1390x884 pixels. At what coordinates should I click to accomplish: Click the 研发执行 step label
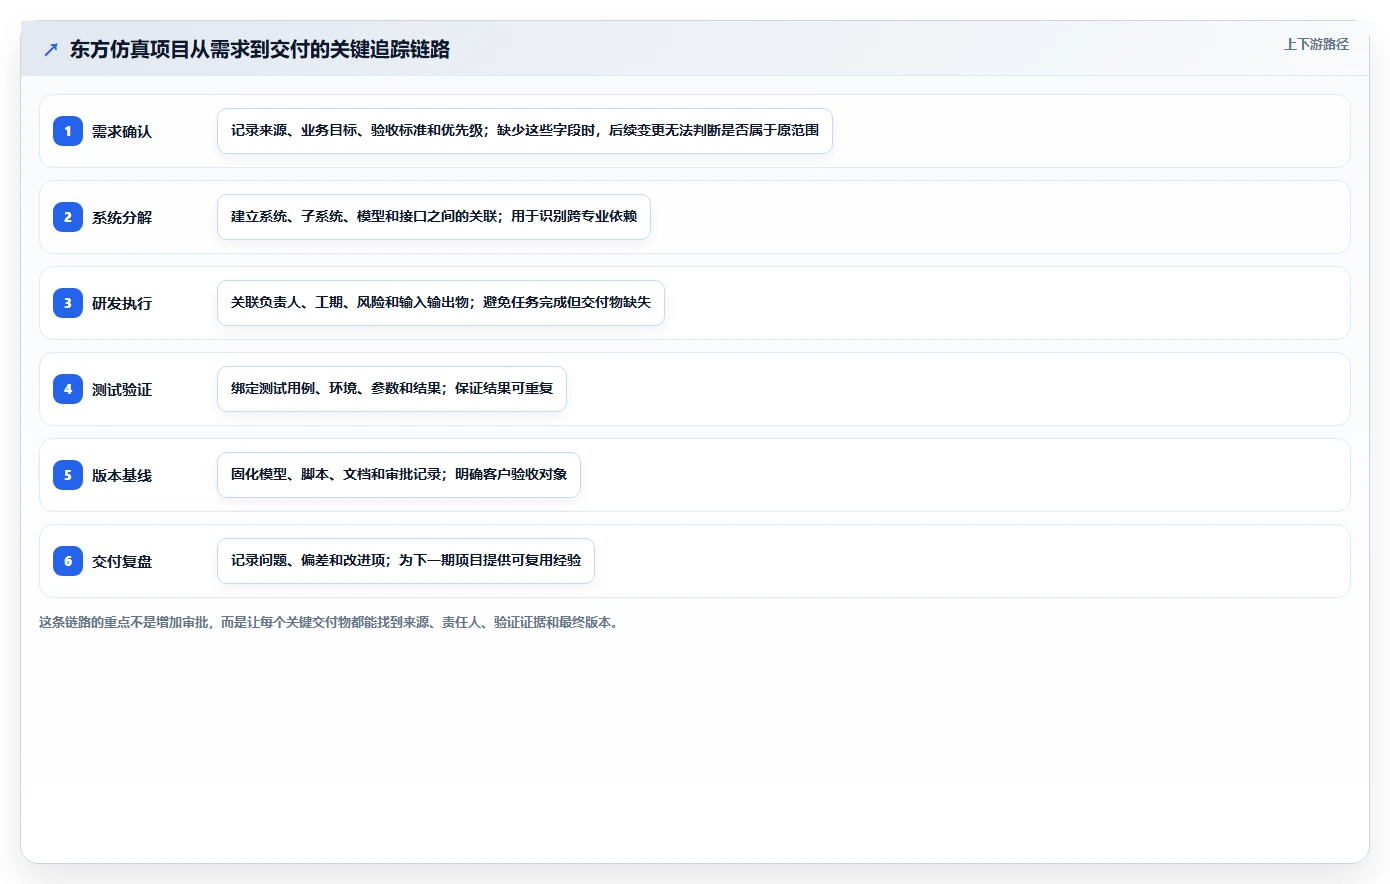click(x=122, y=303)
